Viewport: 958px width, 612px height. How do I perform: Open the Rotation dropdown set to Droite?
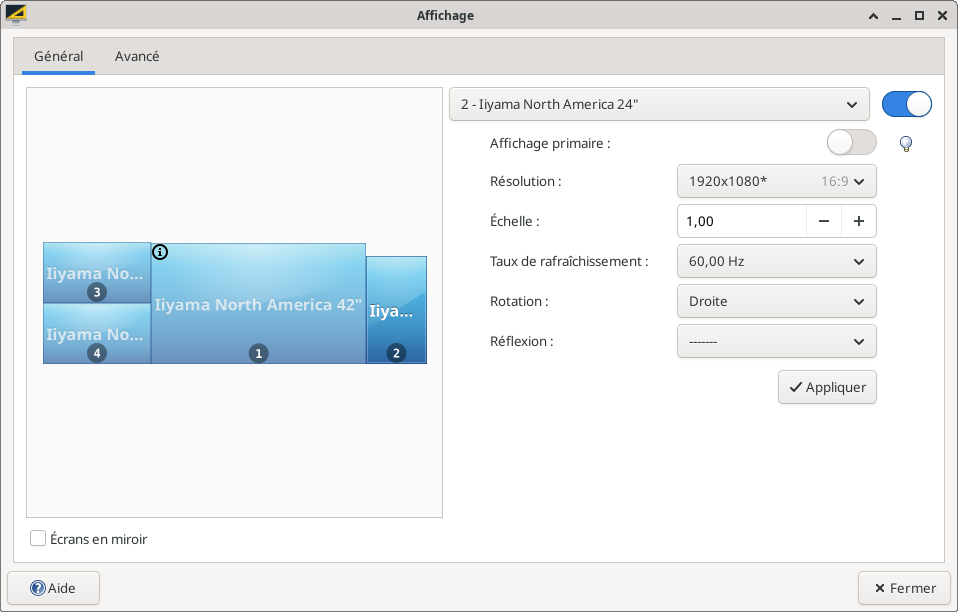click(x=776, y=301)
